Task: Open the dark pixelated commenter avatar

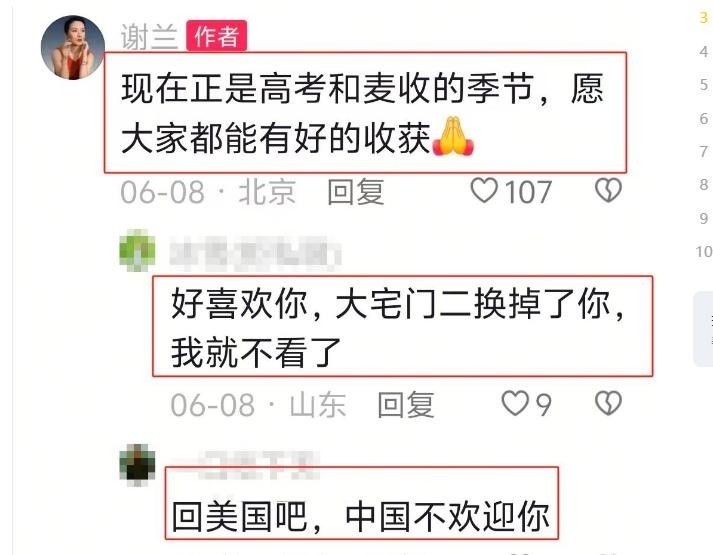Action: pos(137,465)
